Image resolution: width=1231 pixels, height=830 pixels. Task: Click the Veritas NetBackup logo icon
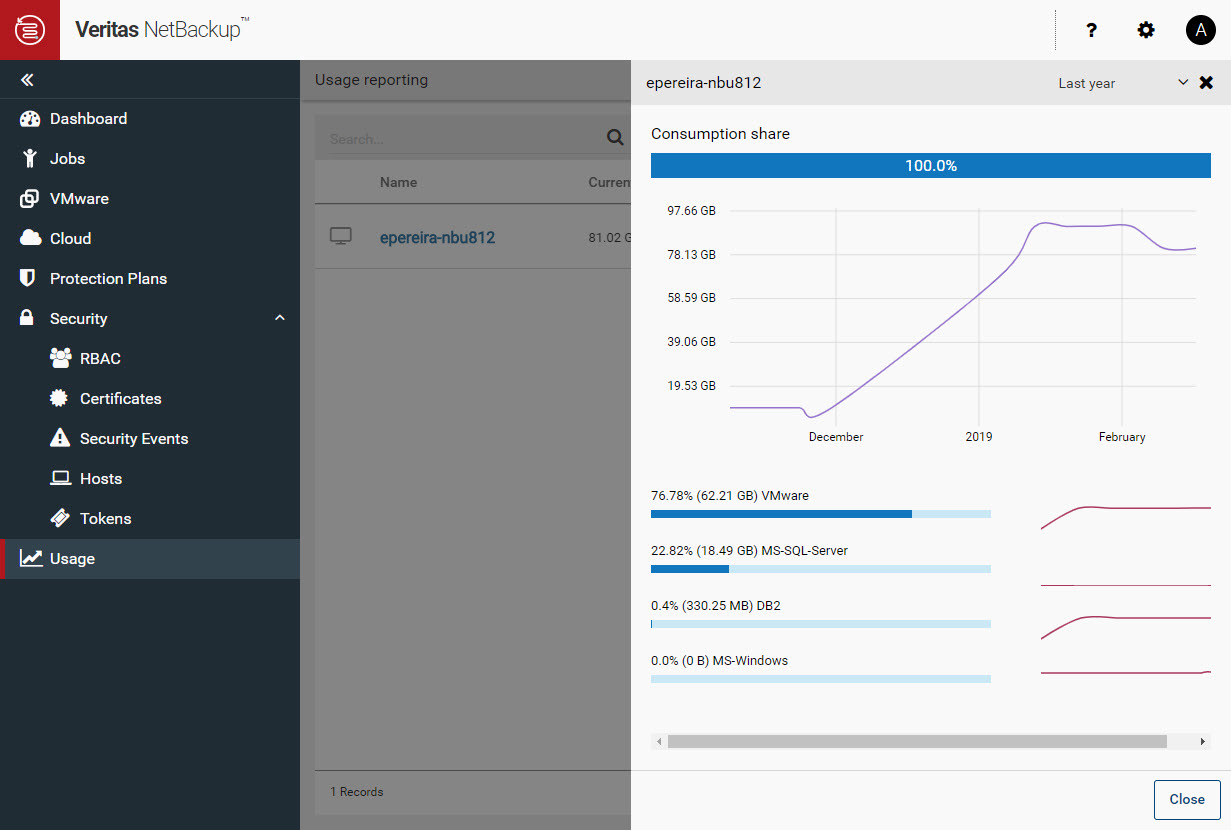pos(30,30)
